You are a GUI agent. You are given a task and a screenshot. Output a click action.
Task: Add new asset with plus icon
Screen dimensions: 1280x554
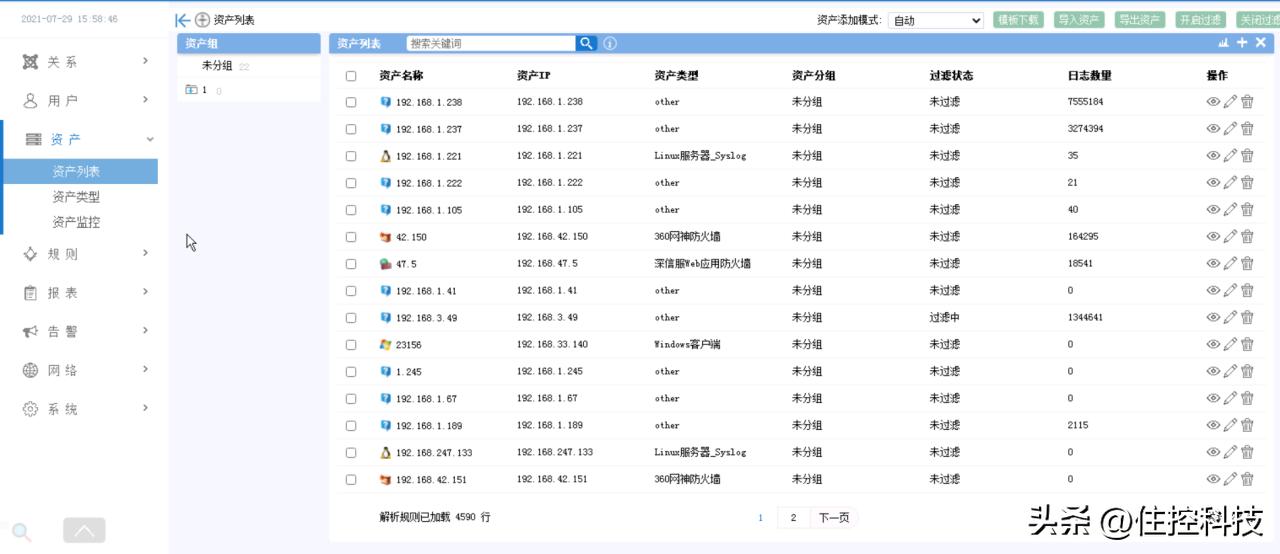(1242, 42)
